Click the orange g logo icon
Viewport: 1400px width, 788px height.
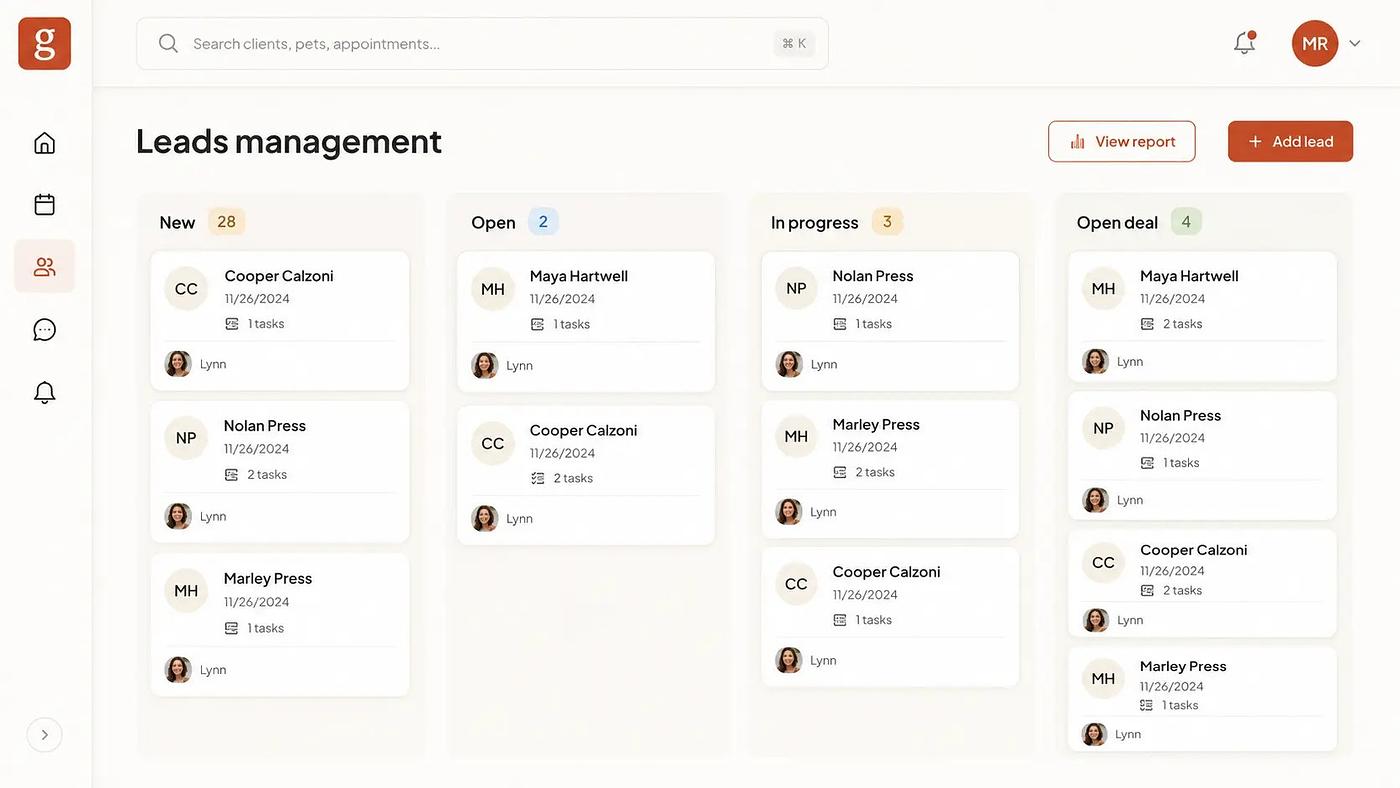coord(44,43)
